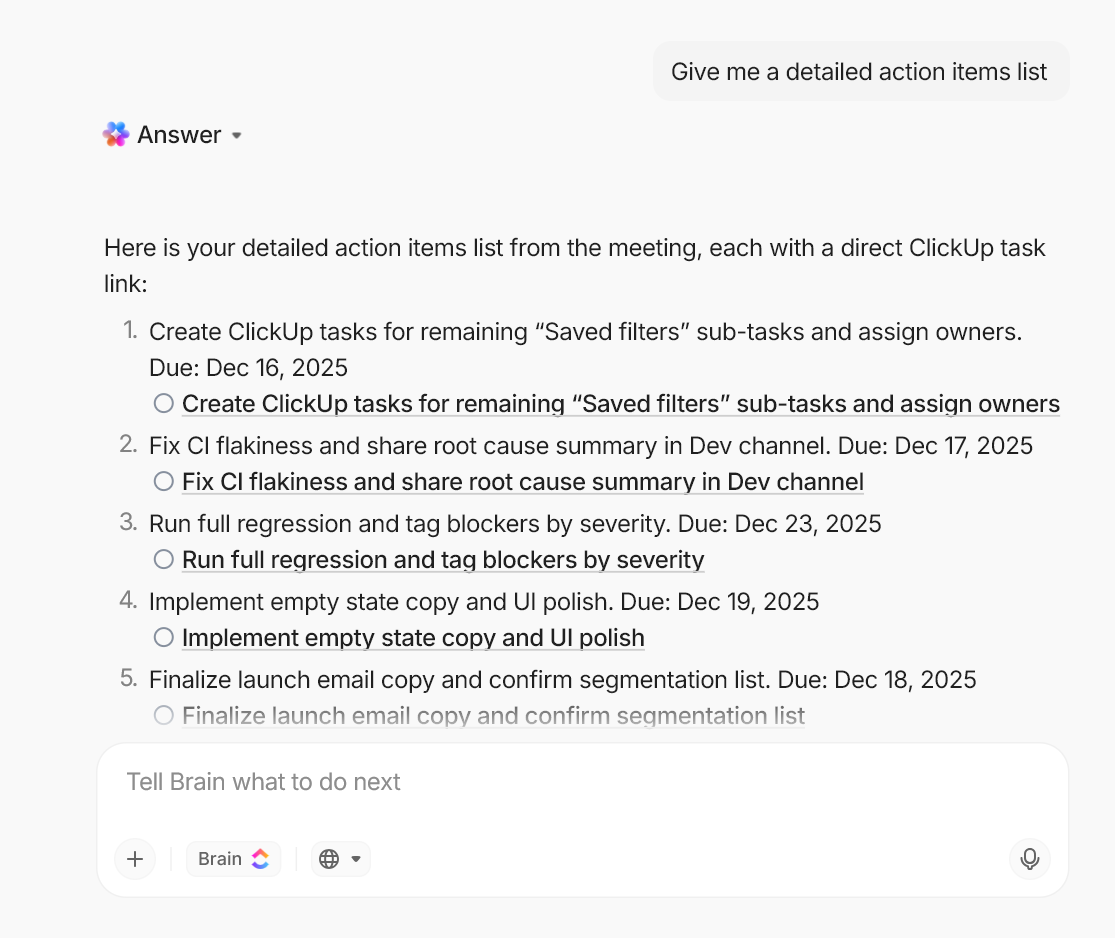This screenshot has height=938, width=1115.
Task: Click the ClickUp logo inside the Brain pill
Action: pyautogui.click(x=259, y=858)
